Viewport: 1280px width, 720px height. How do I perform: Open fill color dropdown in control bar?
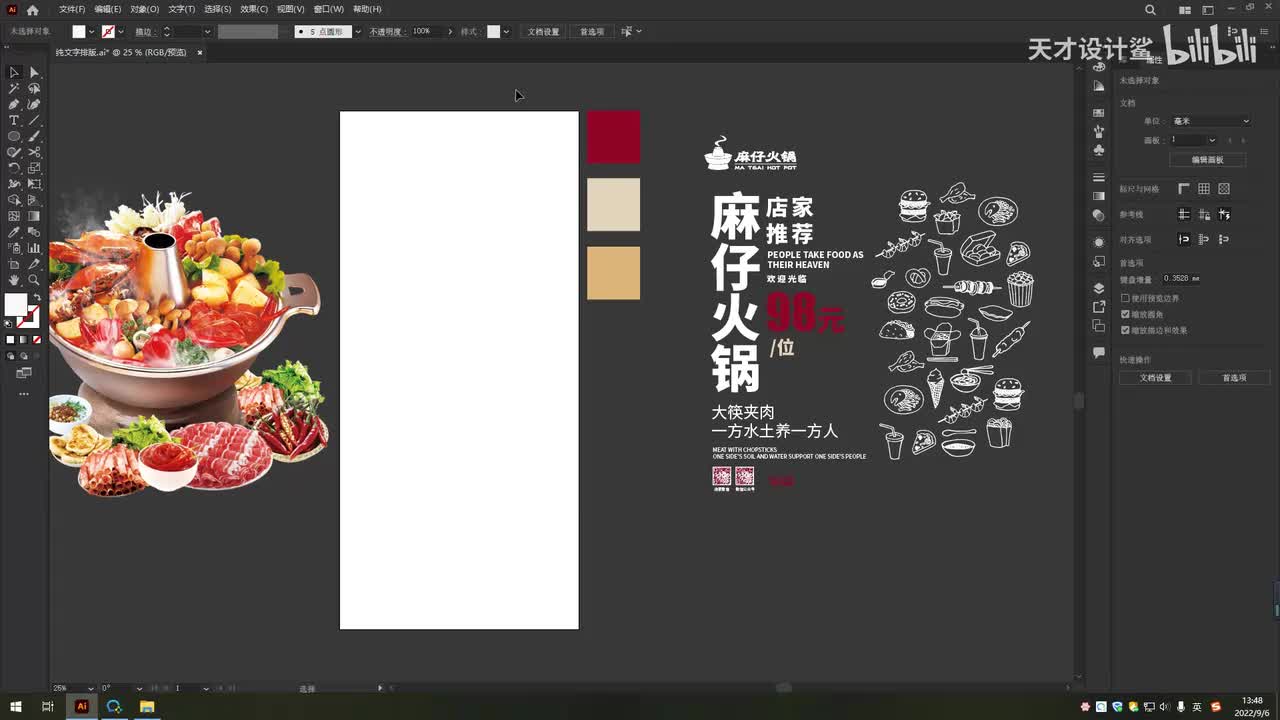coord(93,32)
